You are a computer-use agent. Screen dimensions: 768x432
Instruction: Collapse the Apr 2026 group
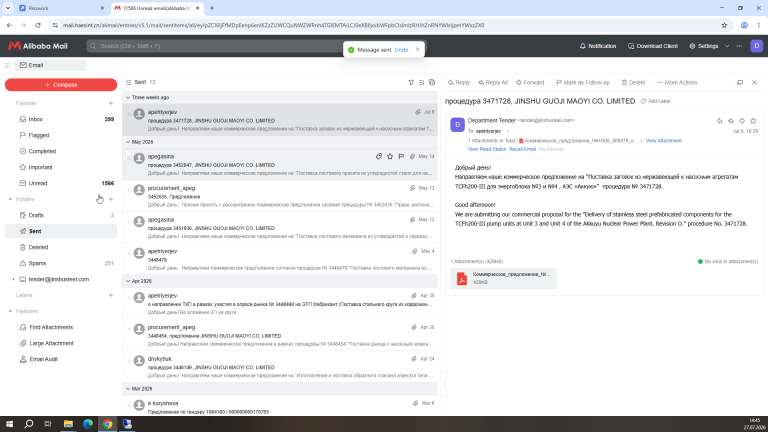tap(128, 281)
